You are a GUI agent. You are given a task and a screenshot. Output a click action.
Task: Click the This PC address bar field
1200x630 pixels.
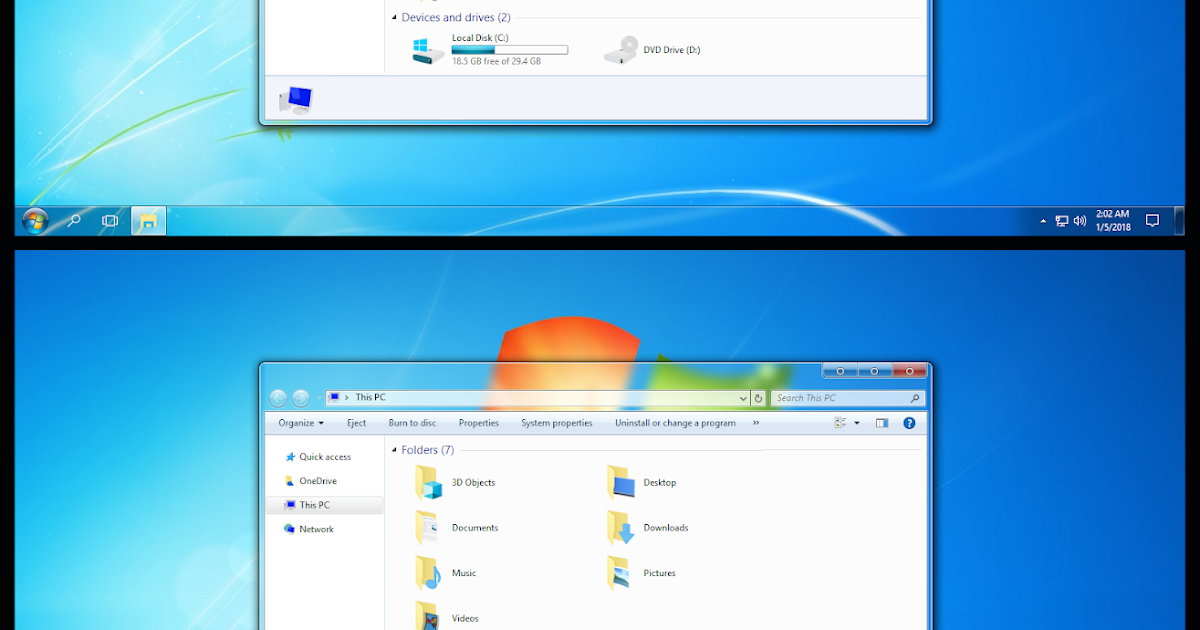[537, 398]
